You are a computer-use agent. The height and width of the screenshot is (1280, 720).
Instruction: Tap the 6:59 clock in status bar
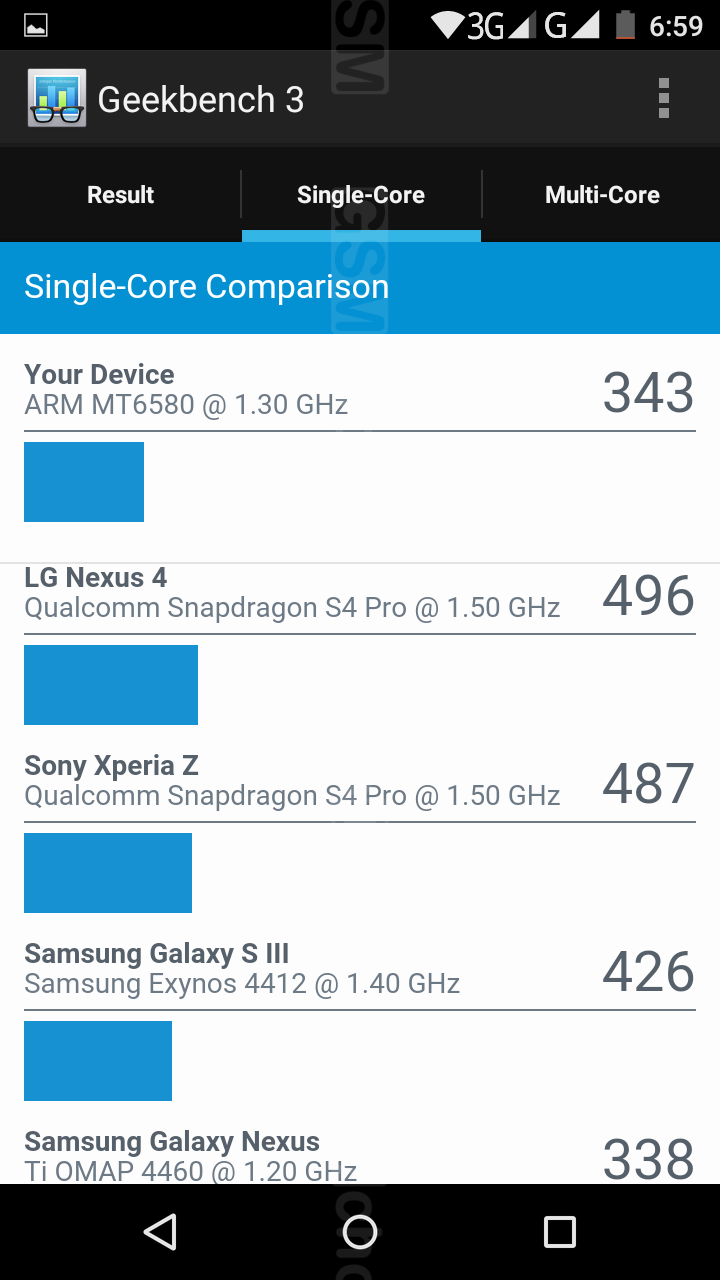click(x=676, y=26)
